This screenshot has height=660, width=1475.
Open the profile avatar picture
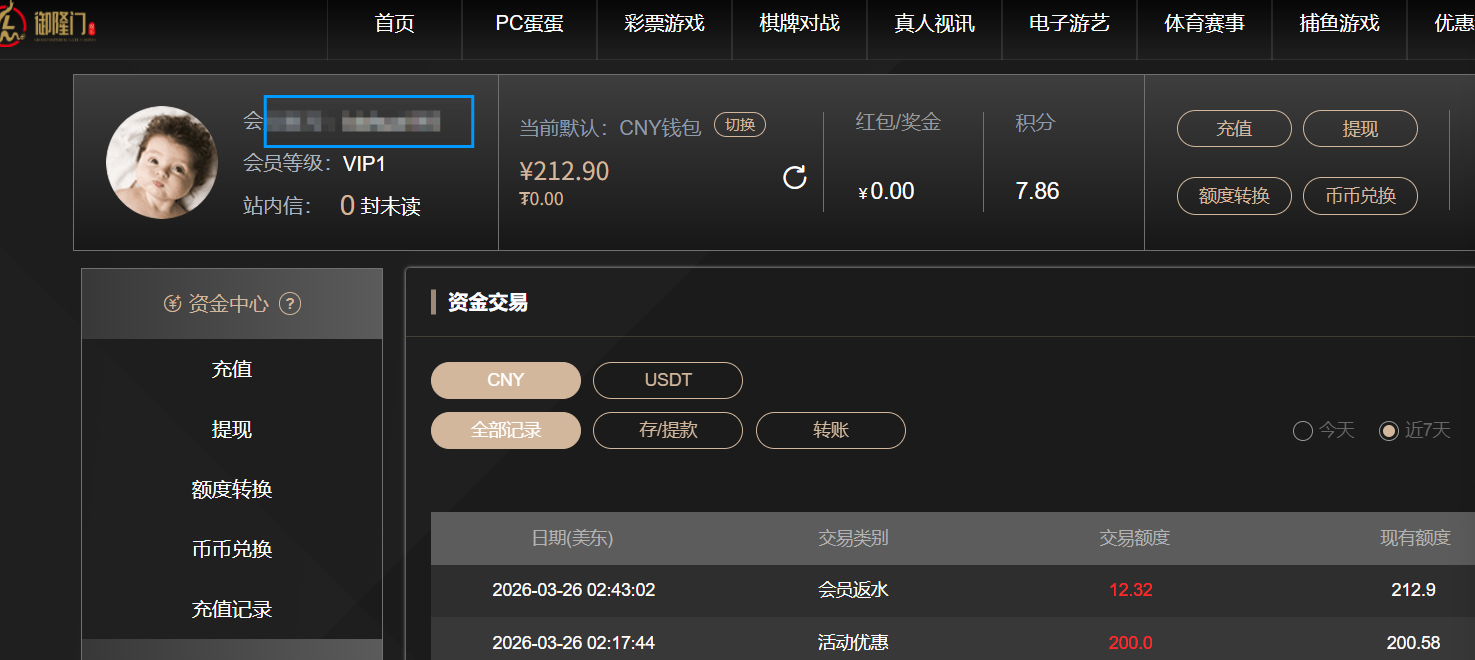tap(162, 162)
